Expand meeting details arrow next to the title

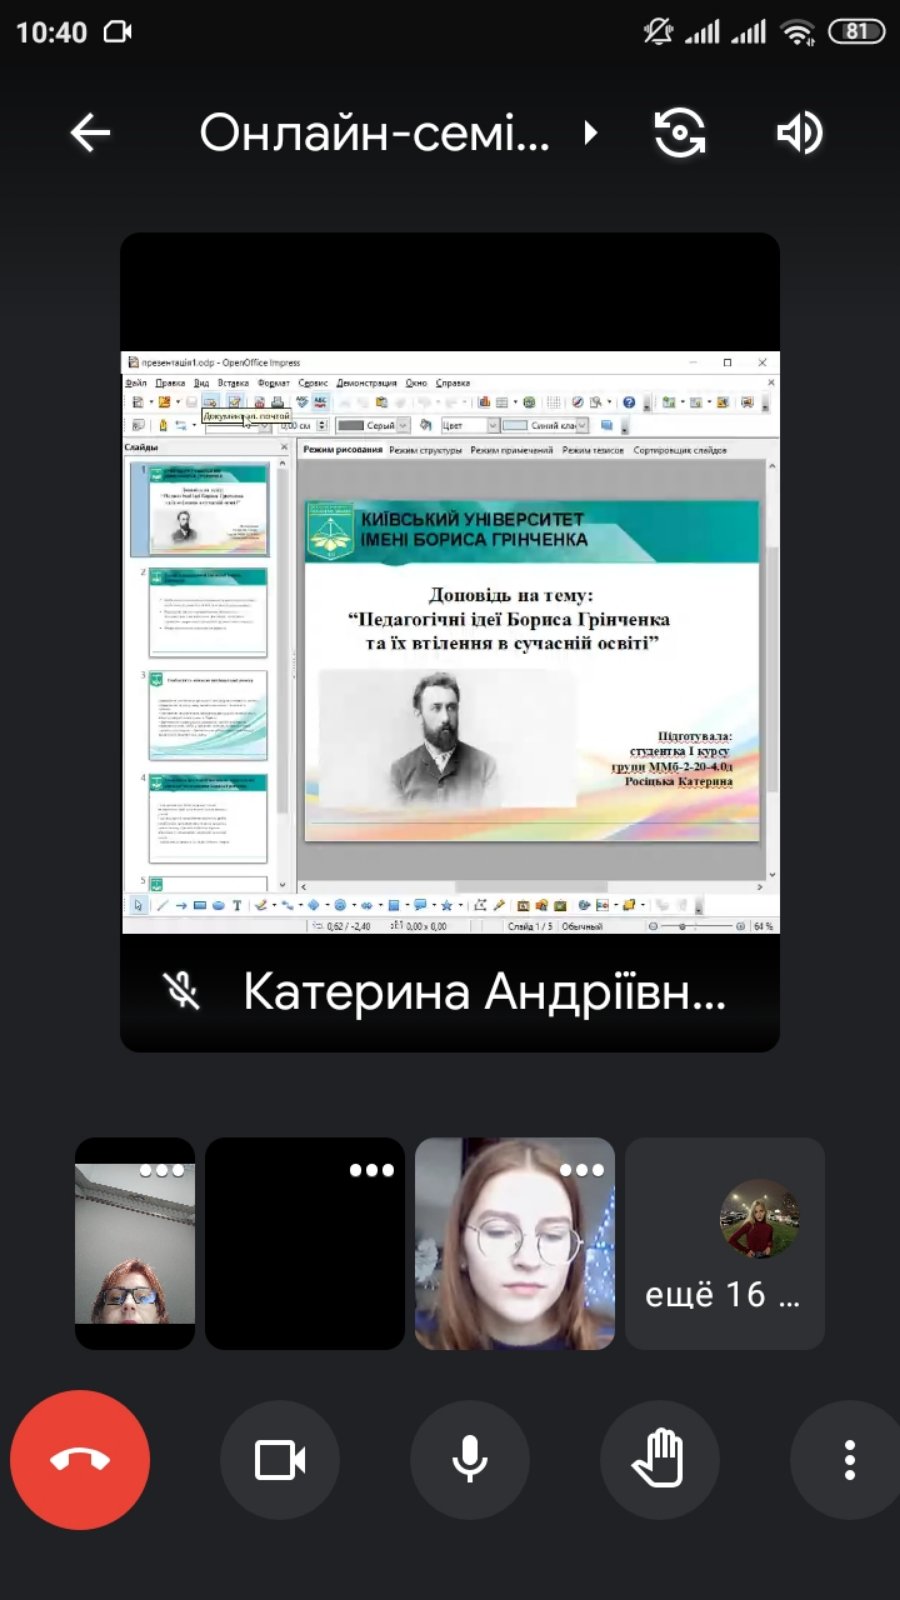[591, 133]
